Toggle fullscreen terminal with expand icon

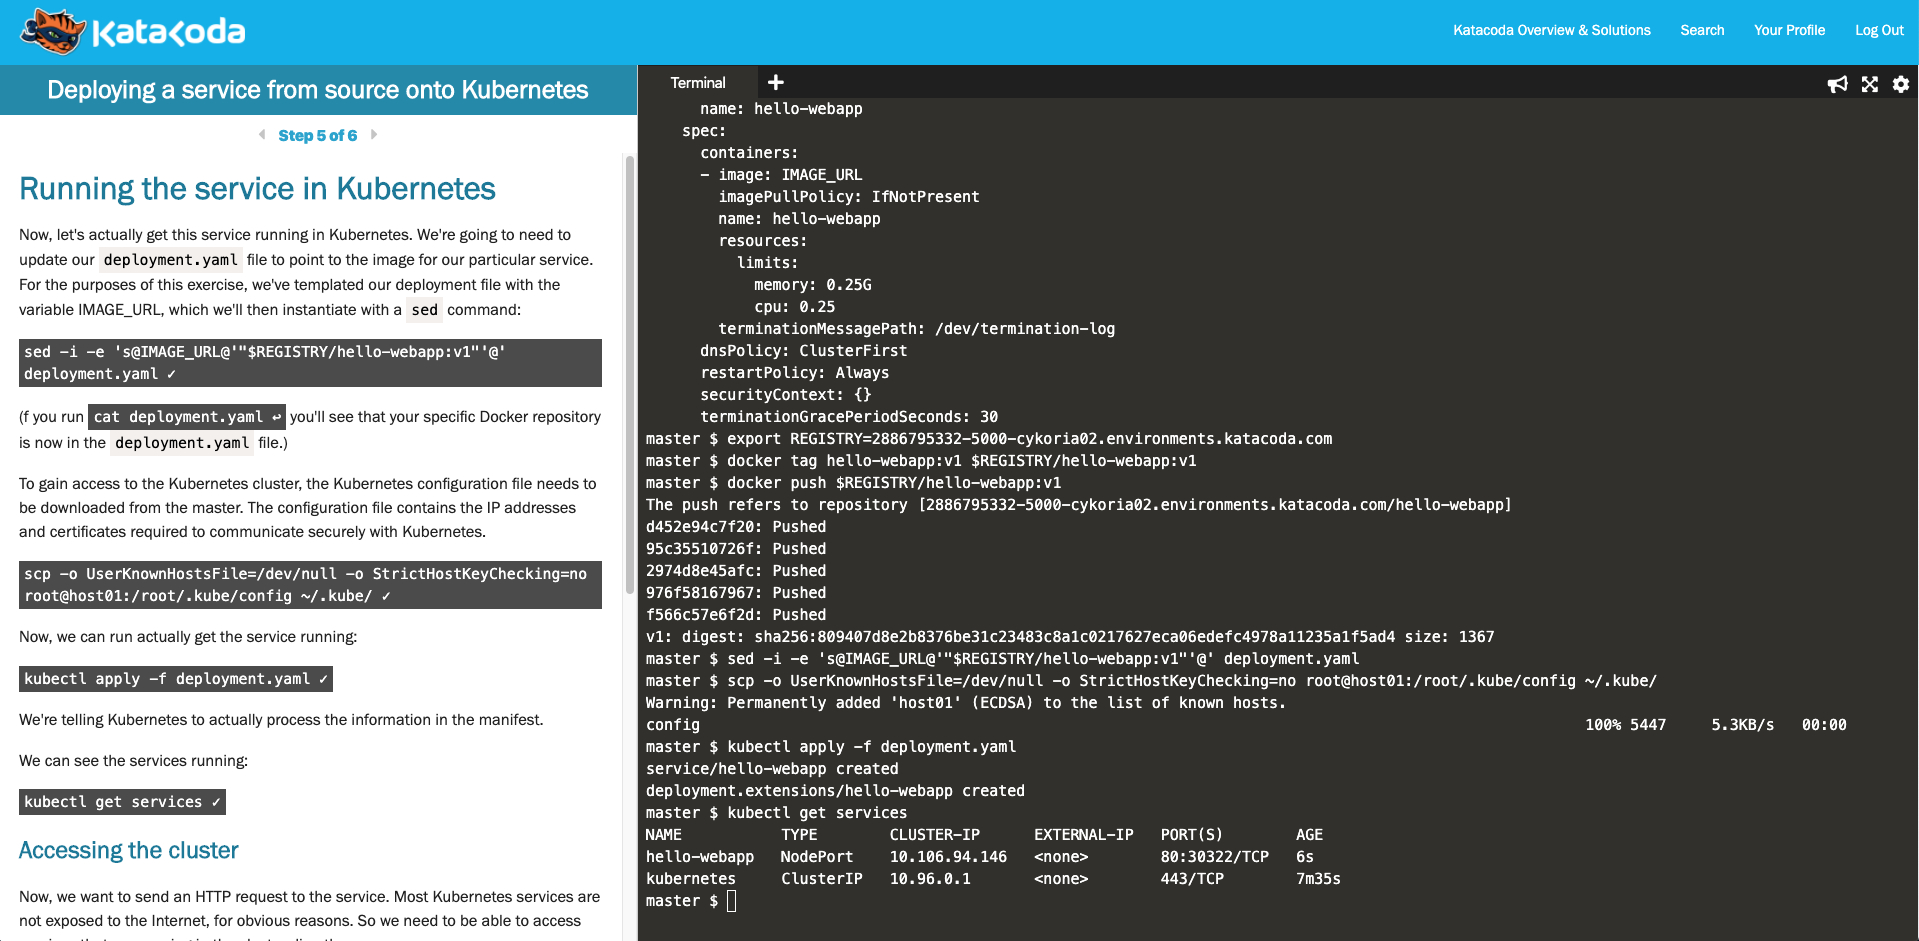1869,84
